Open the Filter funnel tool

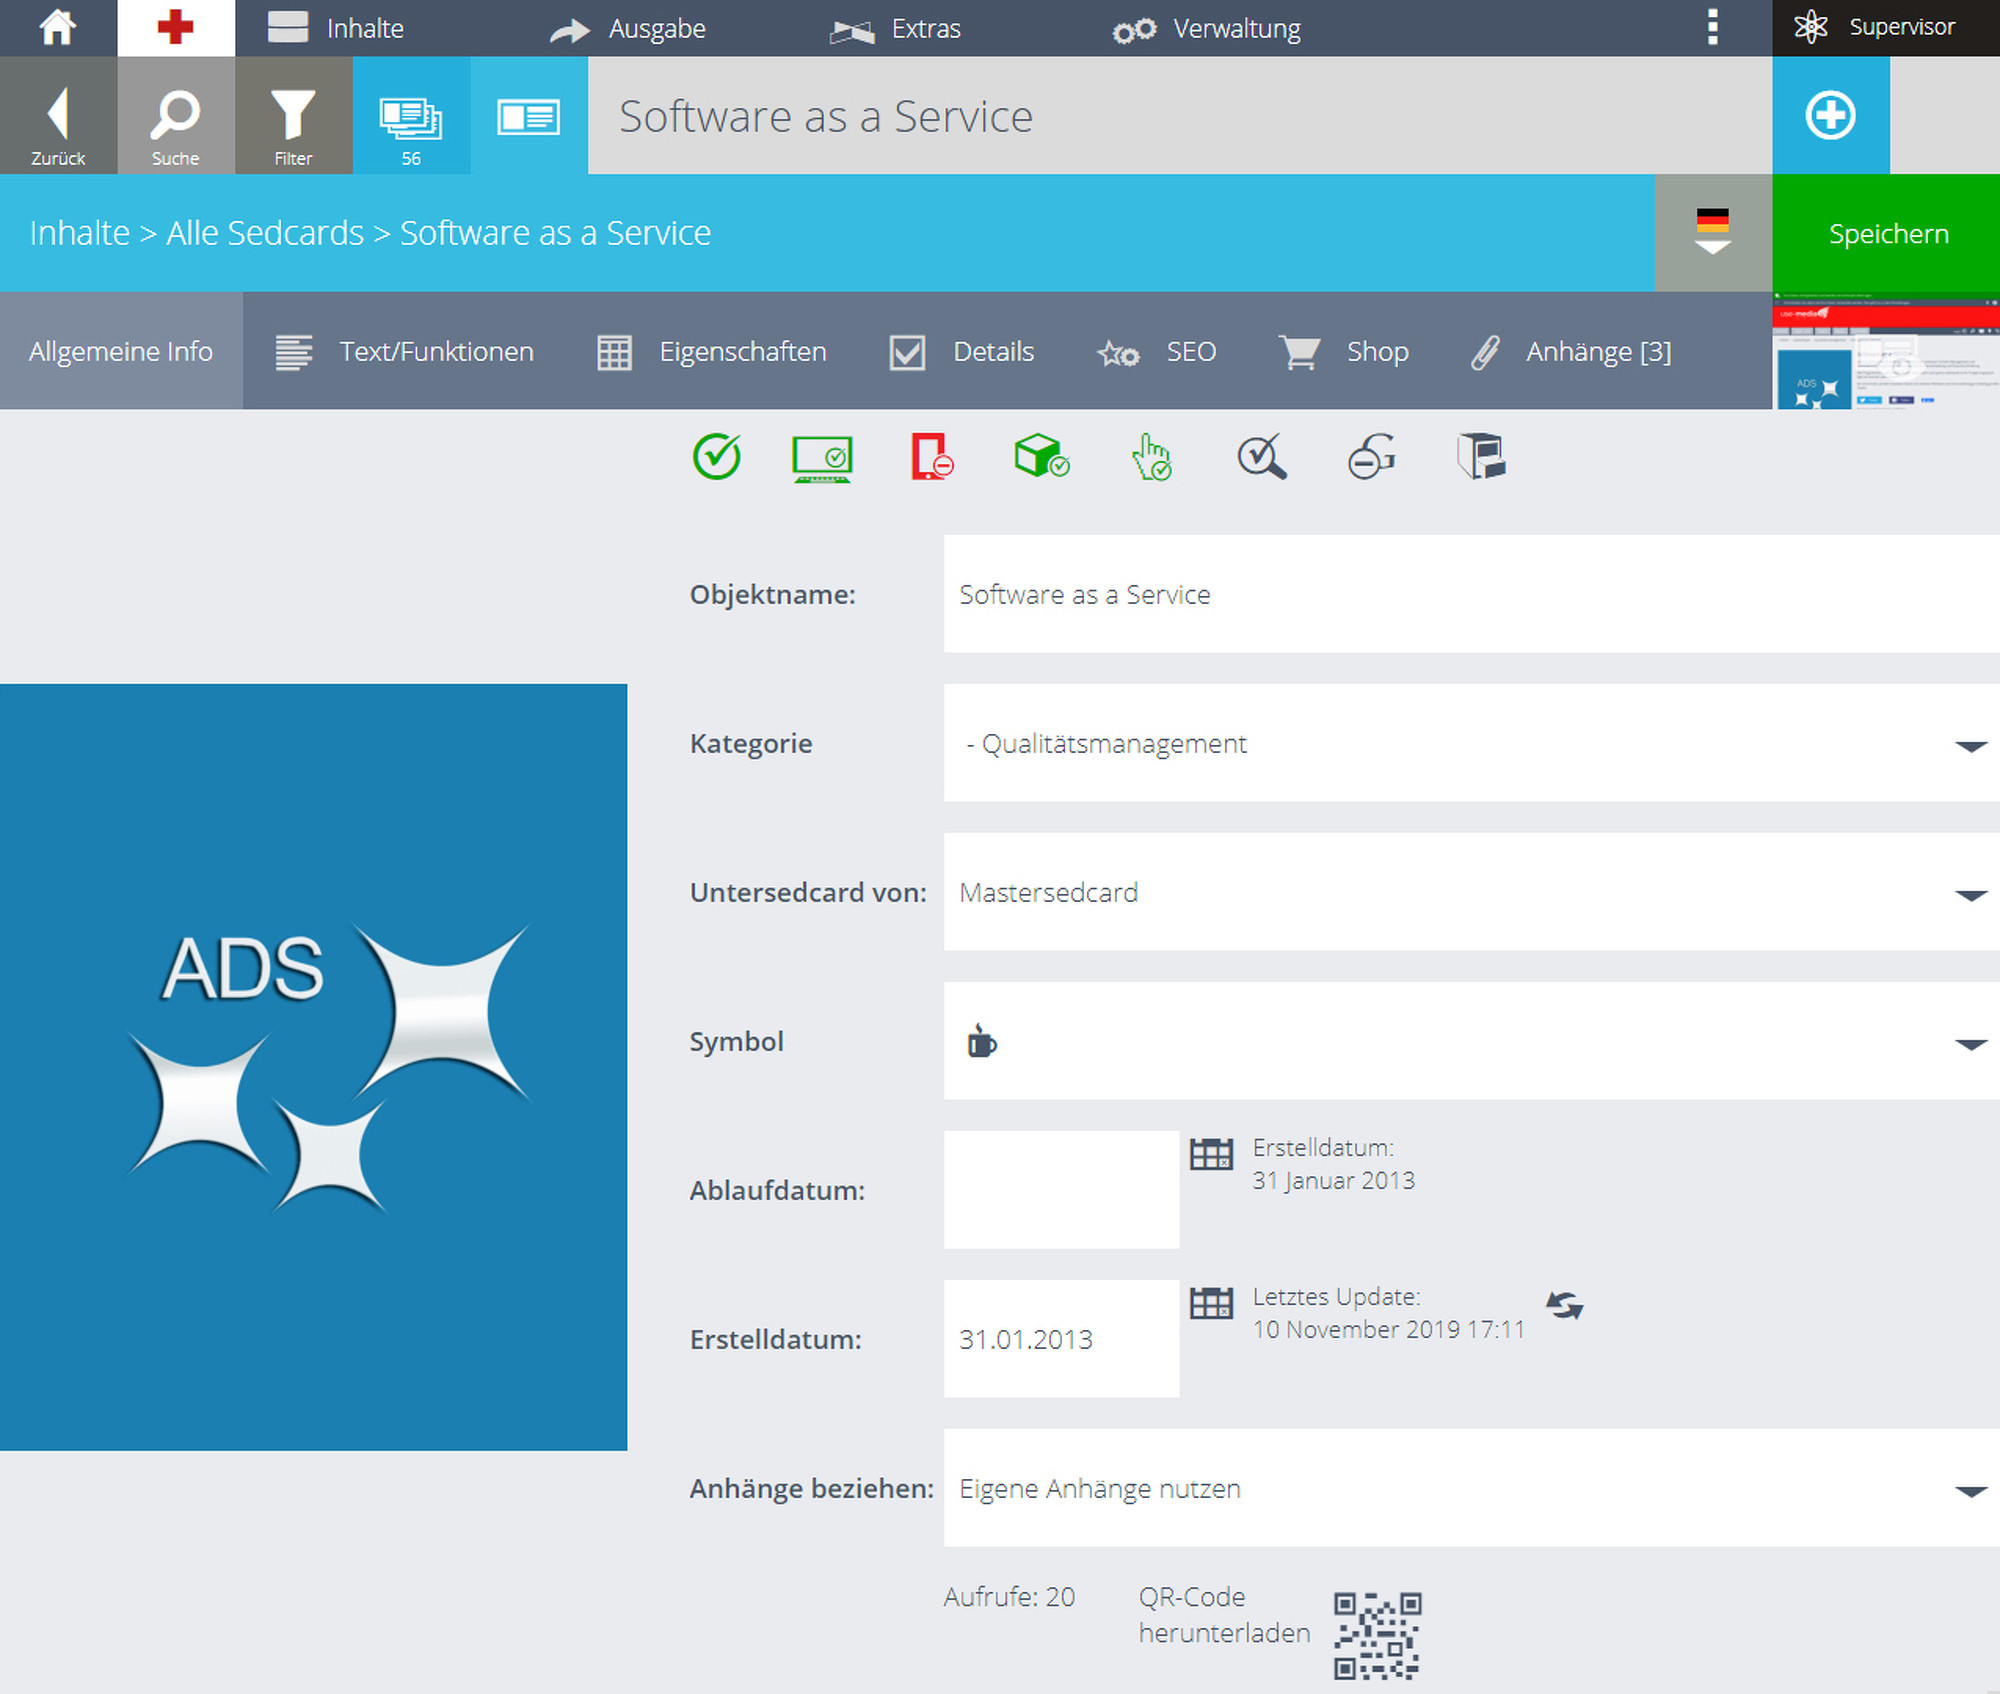pos(293,115)
